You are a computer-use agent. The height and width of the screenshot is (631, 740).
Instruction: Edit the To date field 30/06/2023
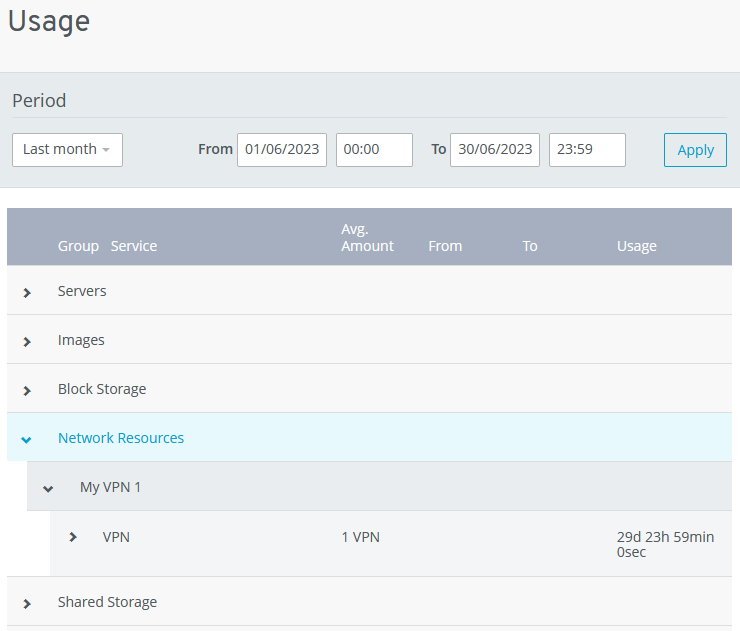point(495,150)
